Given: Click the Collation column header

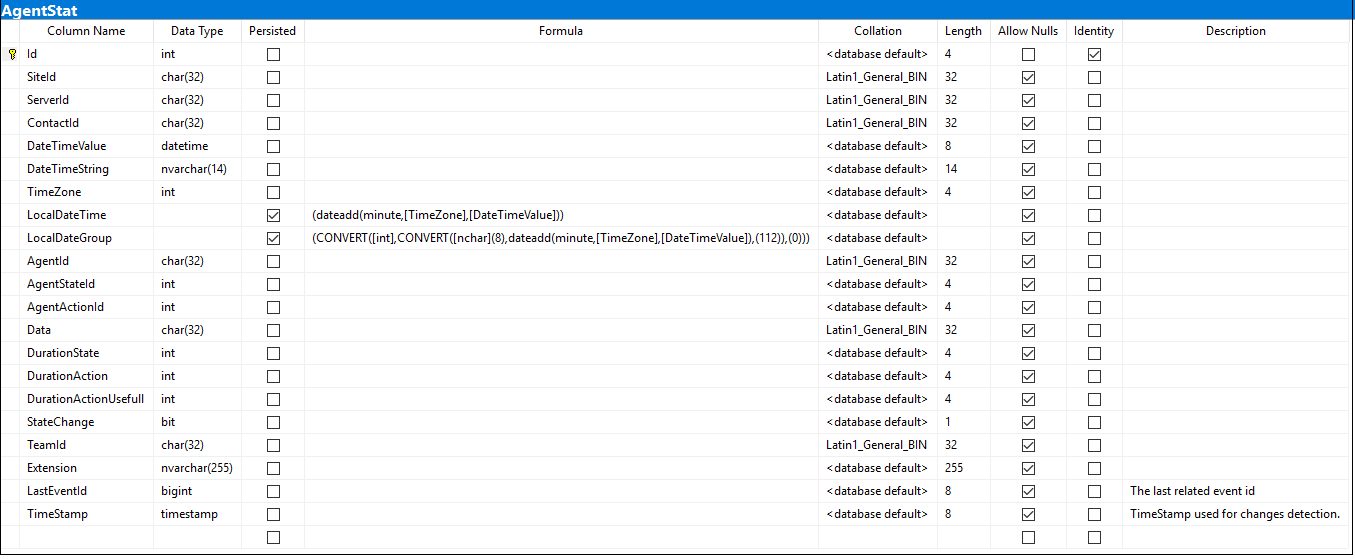Looking at the screenshot, I should (878, 31).
